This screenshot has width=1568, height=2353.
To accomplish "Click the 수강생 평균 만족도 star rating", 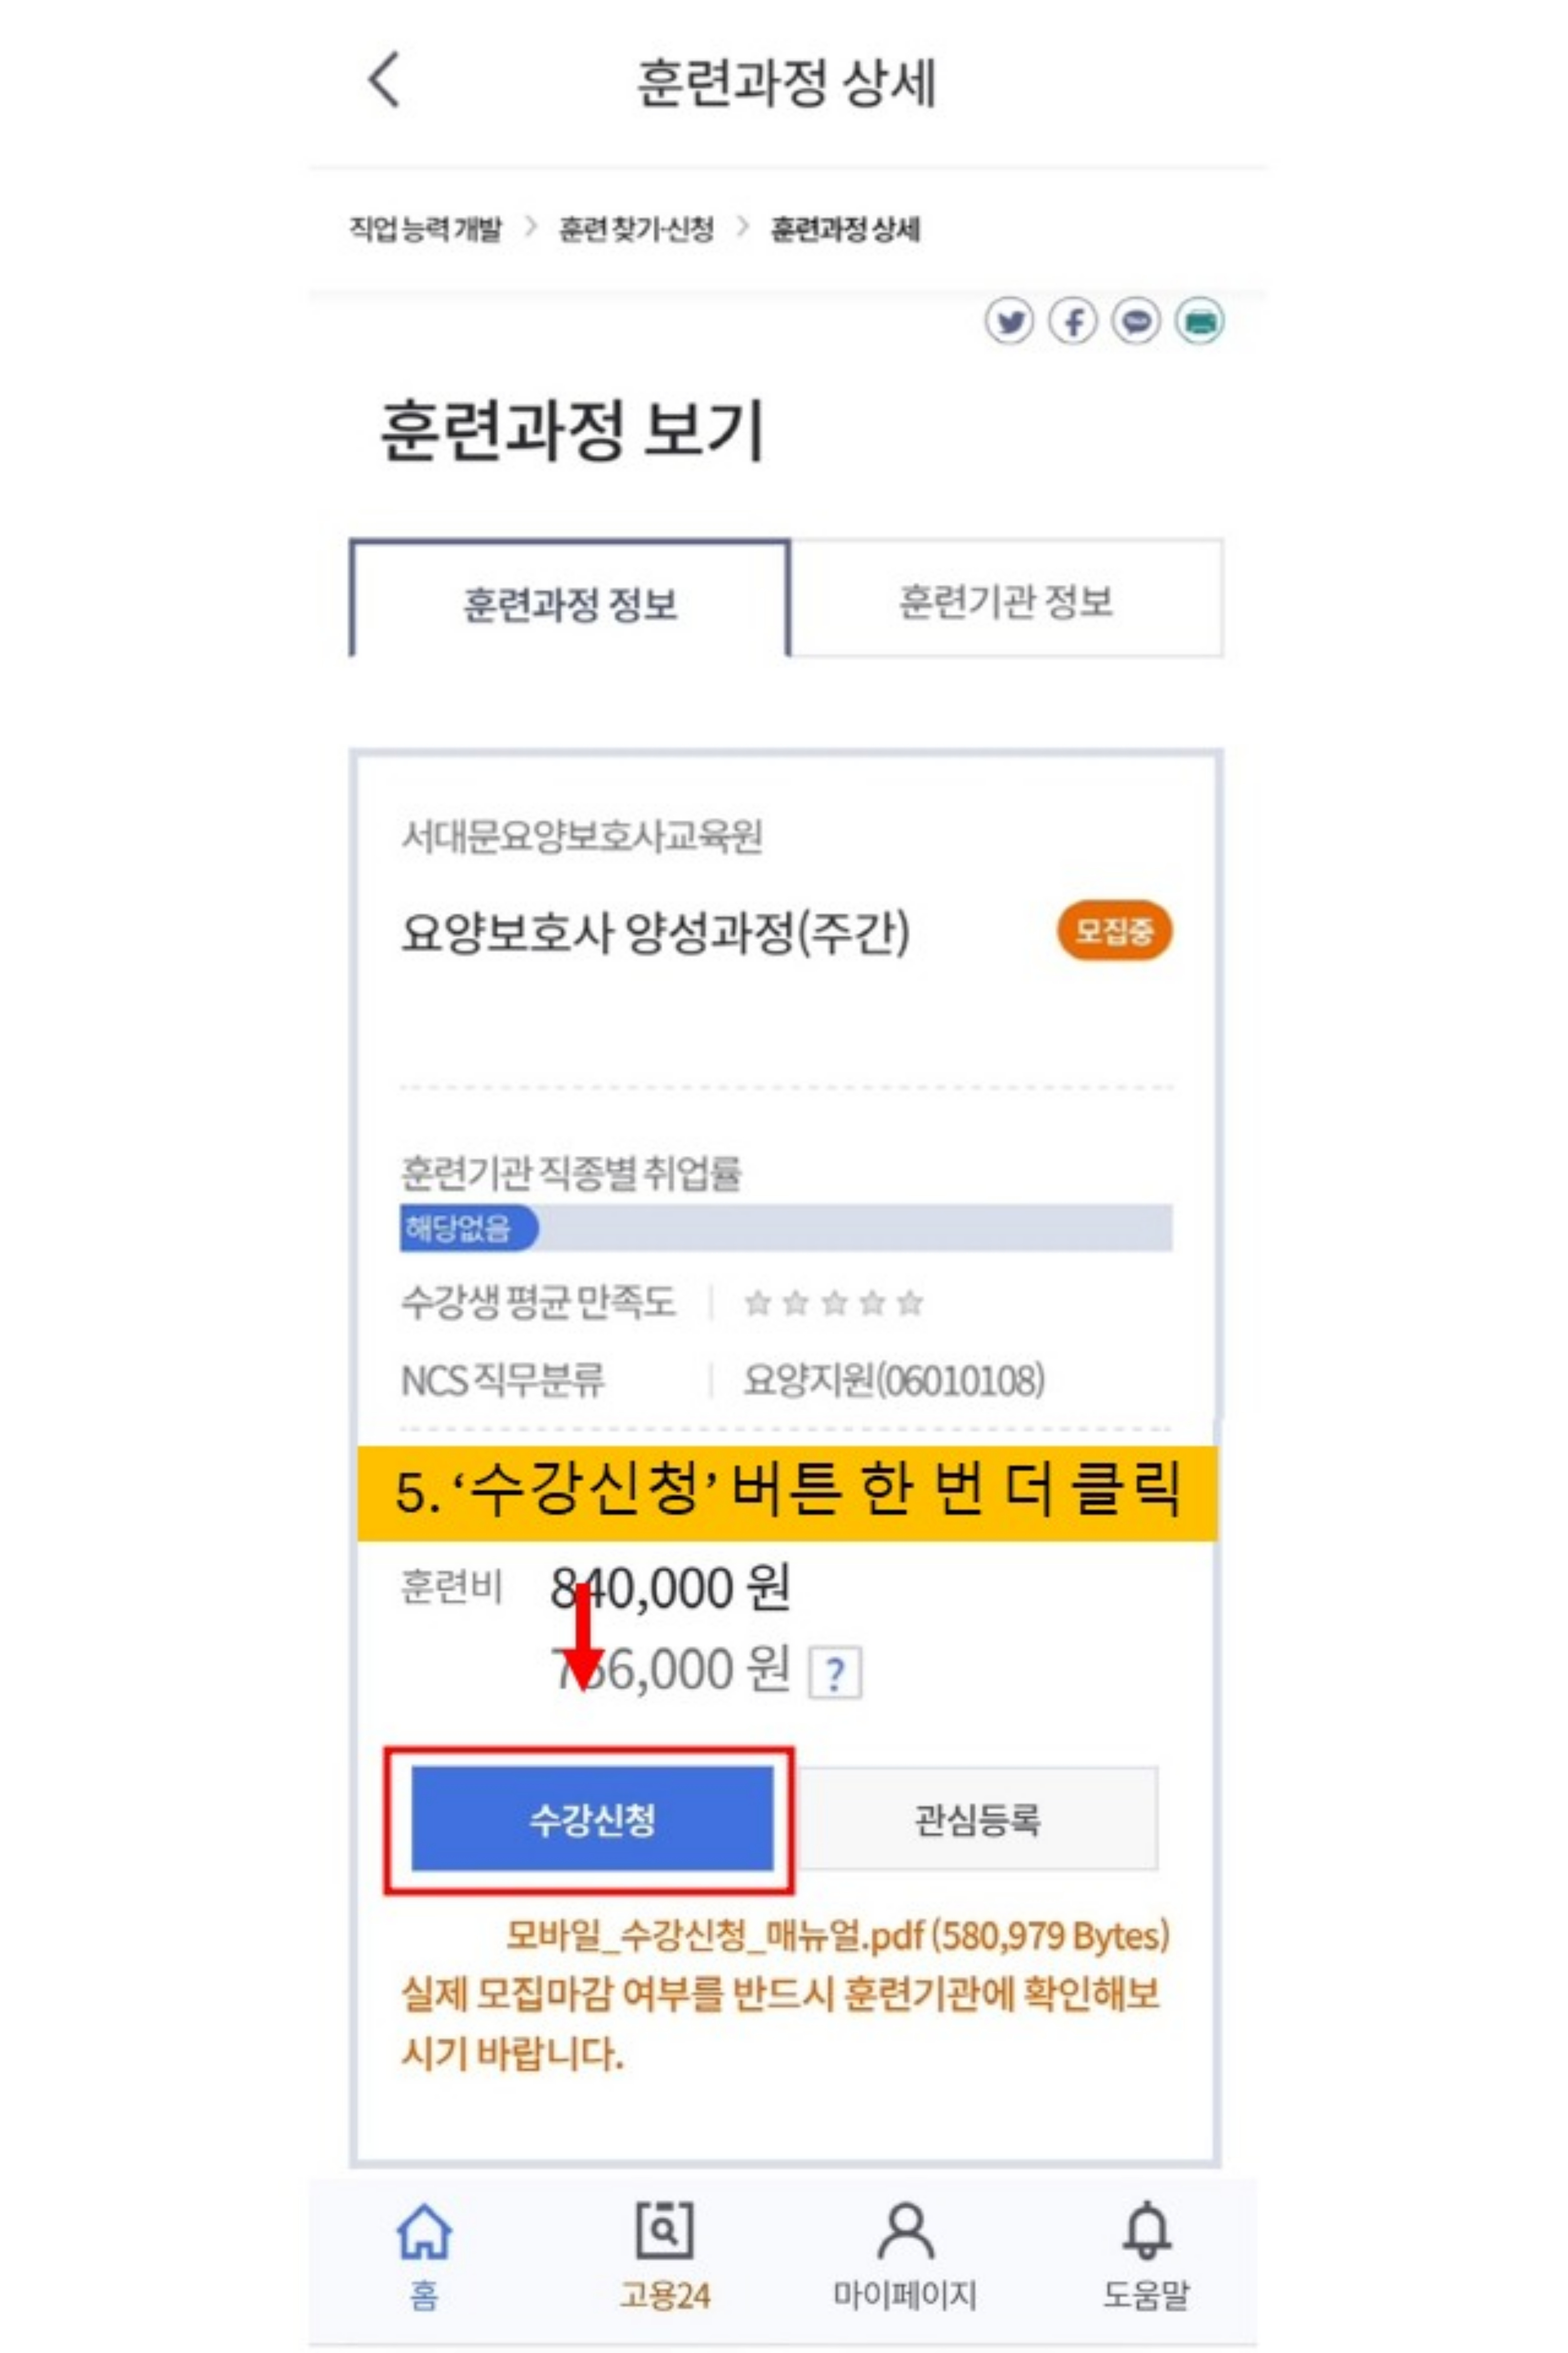I will pyautogui.click(x=834, y=1303).
